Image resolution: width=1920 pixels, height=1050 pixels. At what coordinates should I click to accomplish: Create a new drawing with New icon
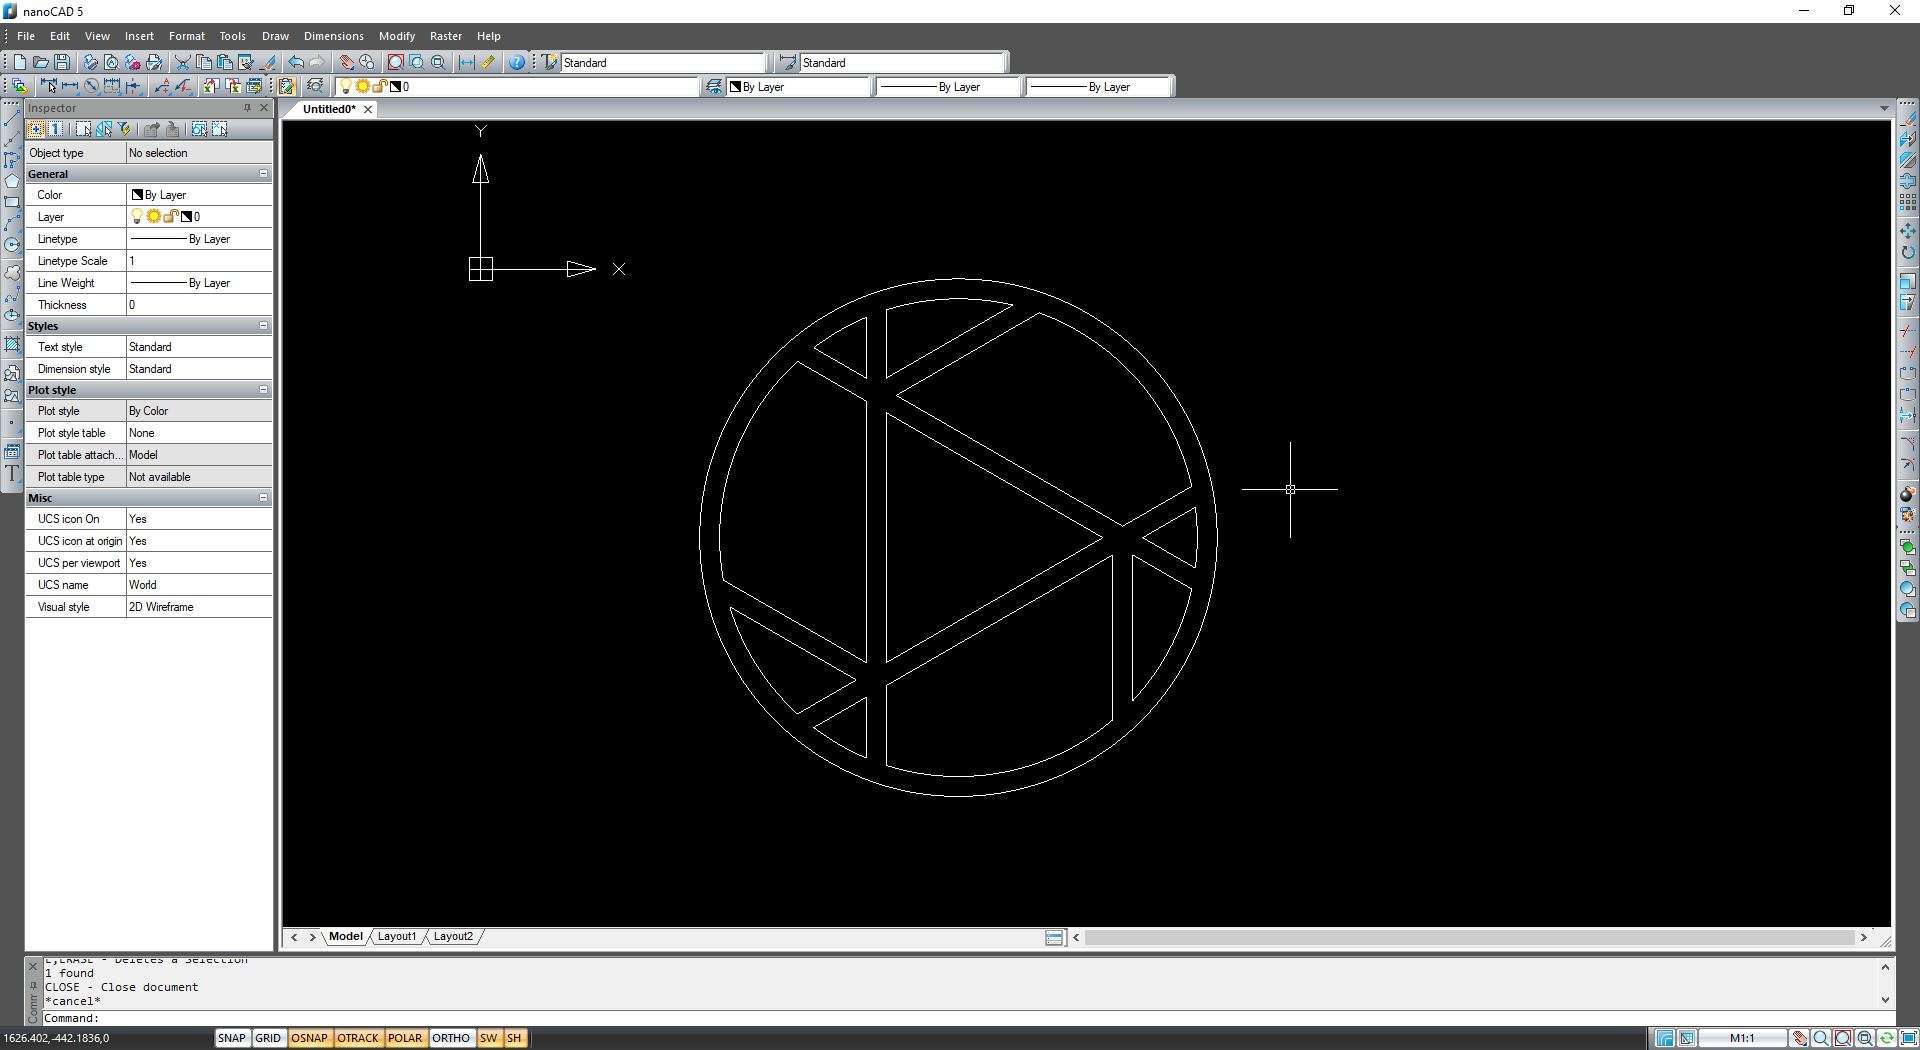[x=19, y=62]
